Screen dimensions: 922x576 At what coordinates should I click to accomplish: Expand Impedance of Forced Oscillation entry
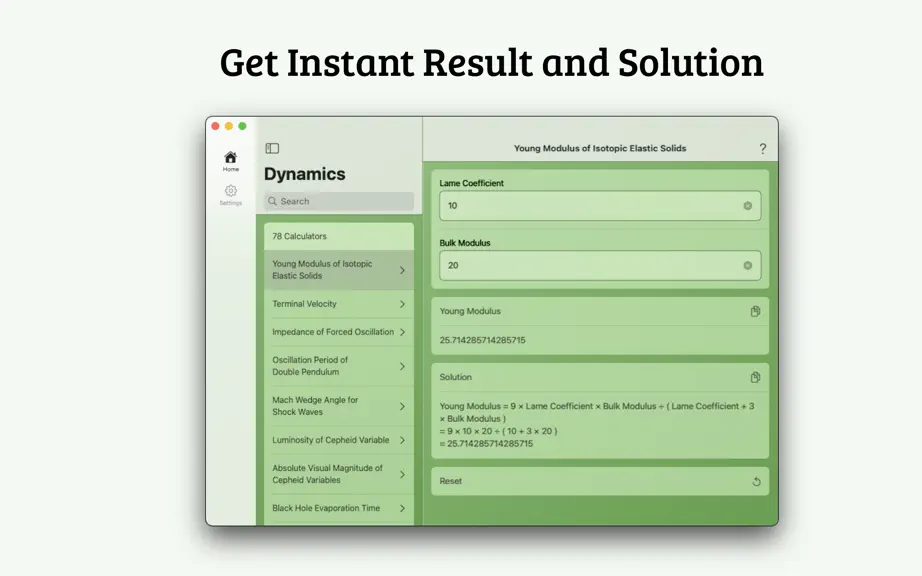339,332
